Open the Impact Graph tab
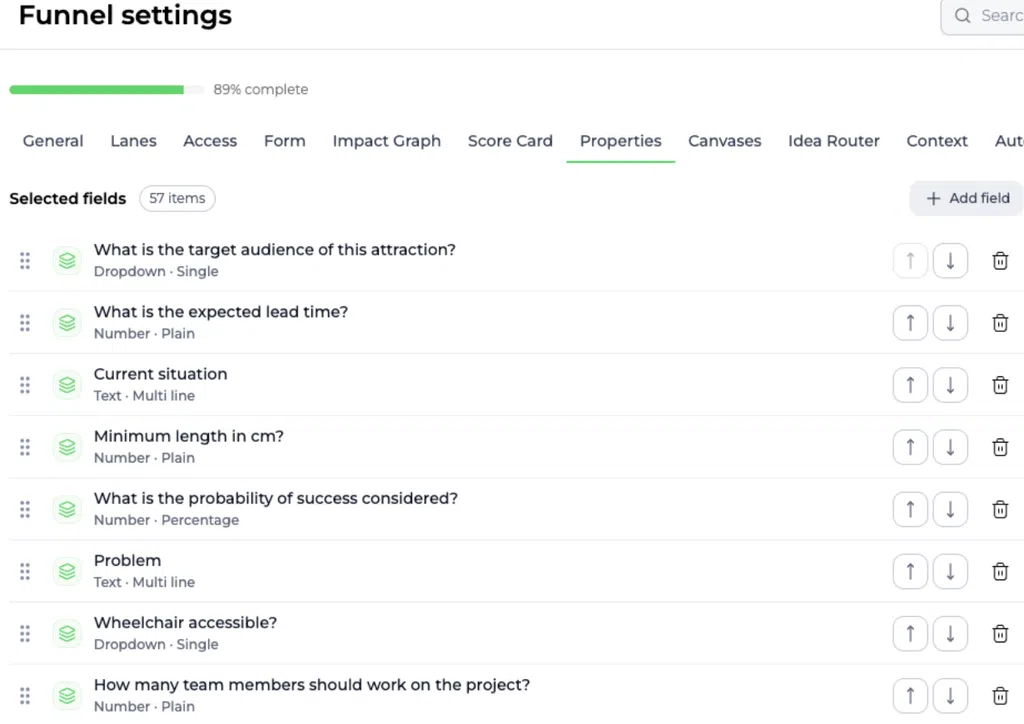The height and width of the screenshot is (724, 1024). [387, 141]
